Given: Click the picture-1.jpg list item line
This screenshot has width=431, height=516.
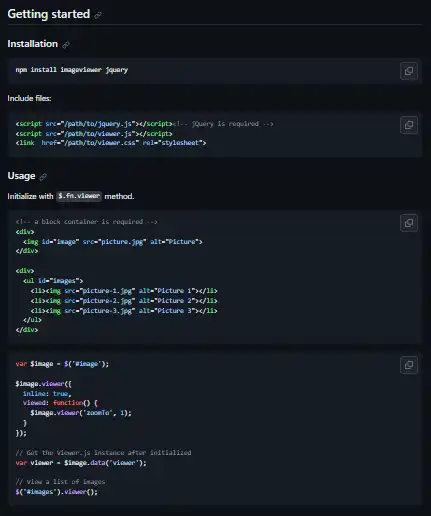Looking at the screenshot, I should point(124,291).
